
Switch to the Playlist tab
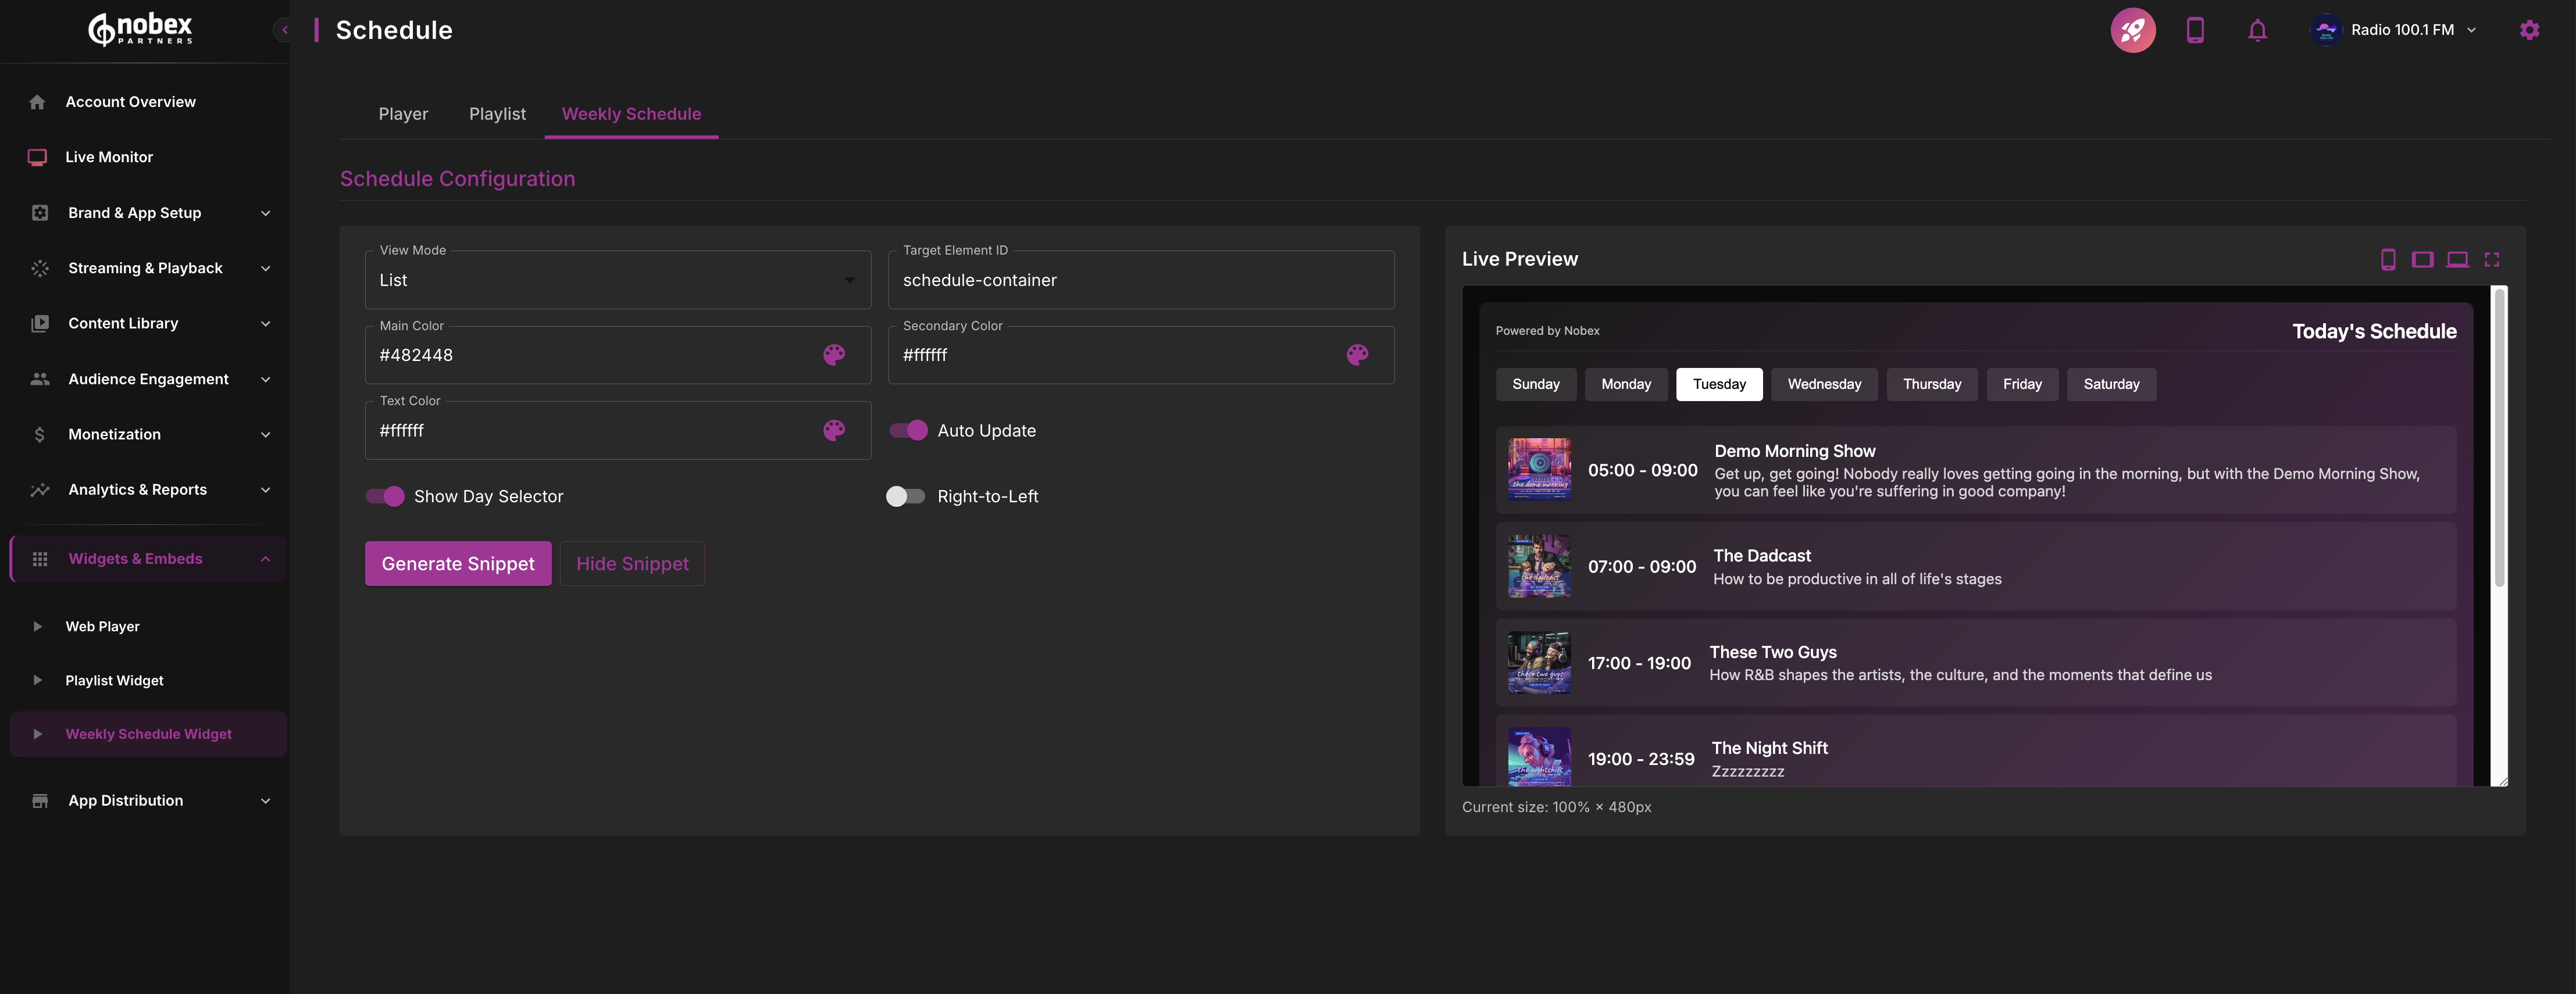tap(497, 114)
